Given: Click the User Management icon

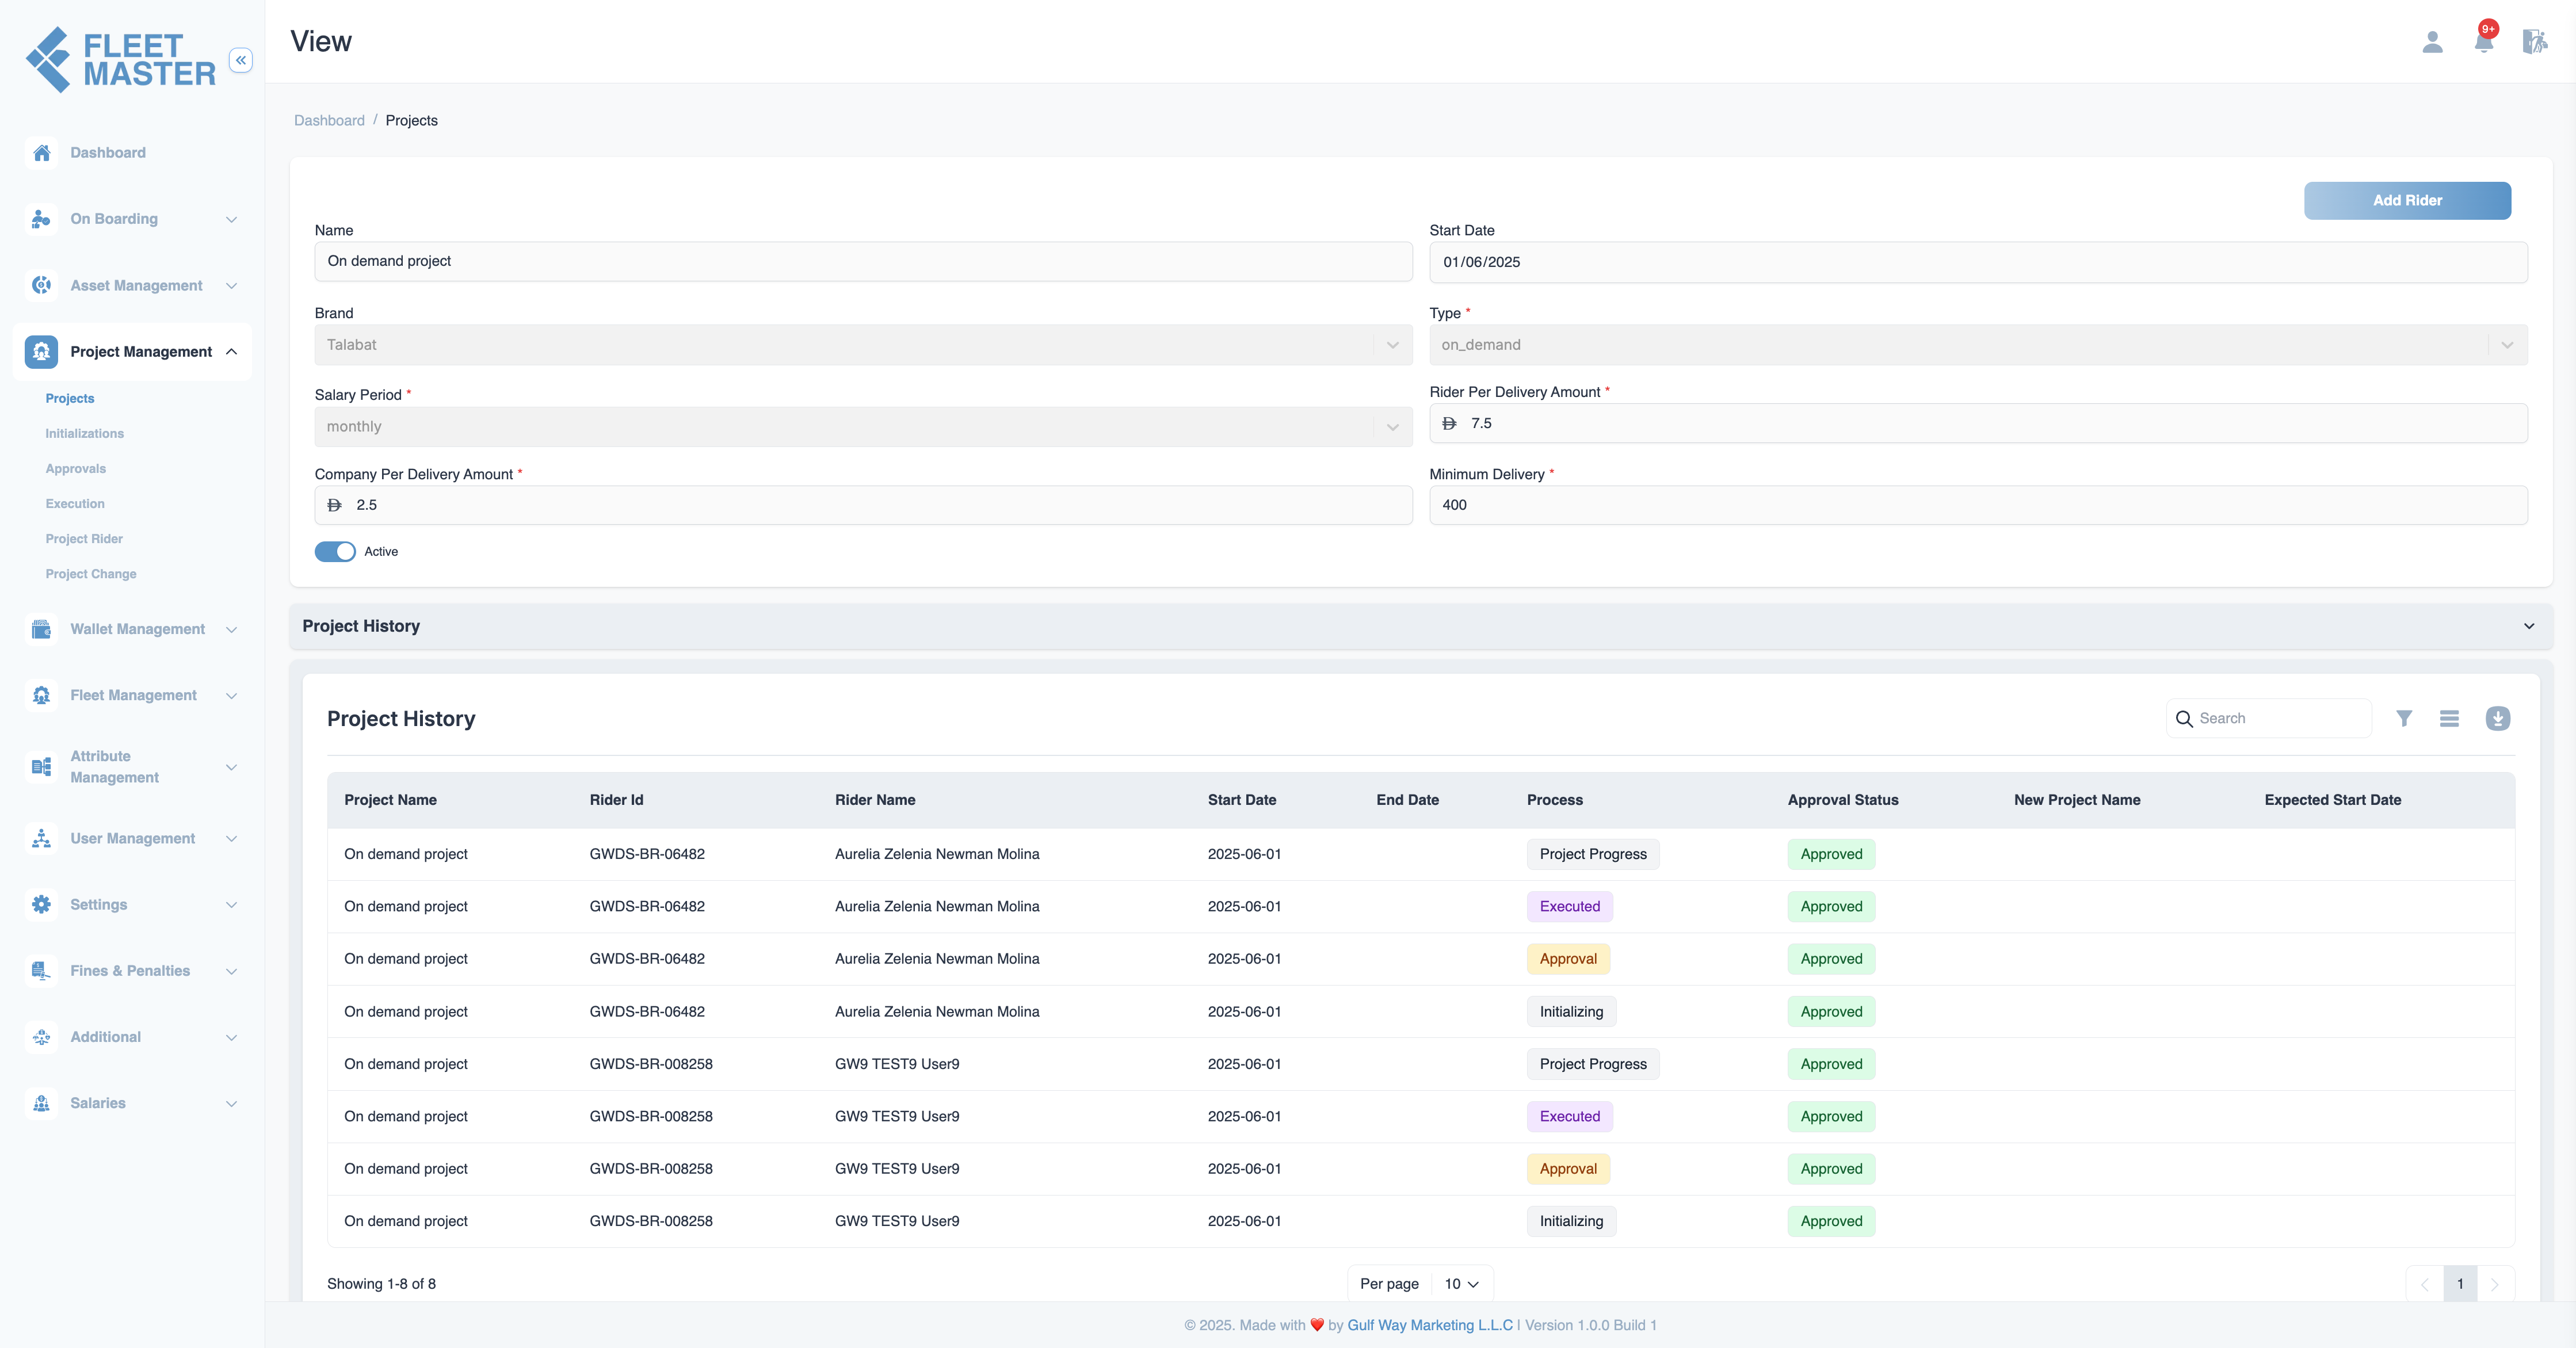Looking at the screenshot, I should [41, 838].
